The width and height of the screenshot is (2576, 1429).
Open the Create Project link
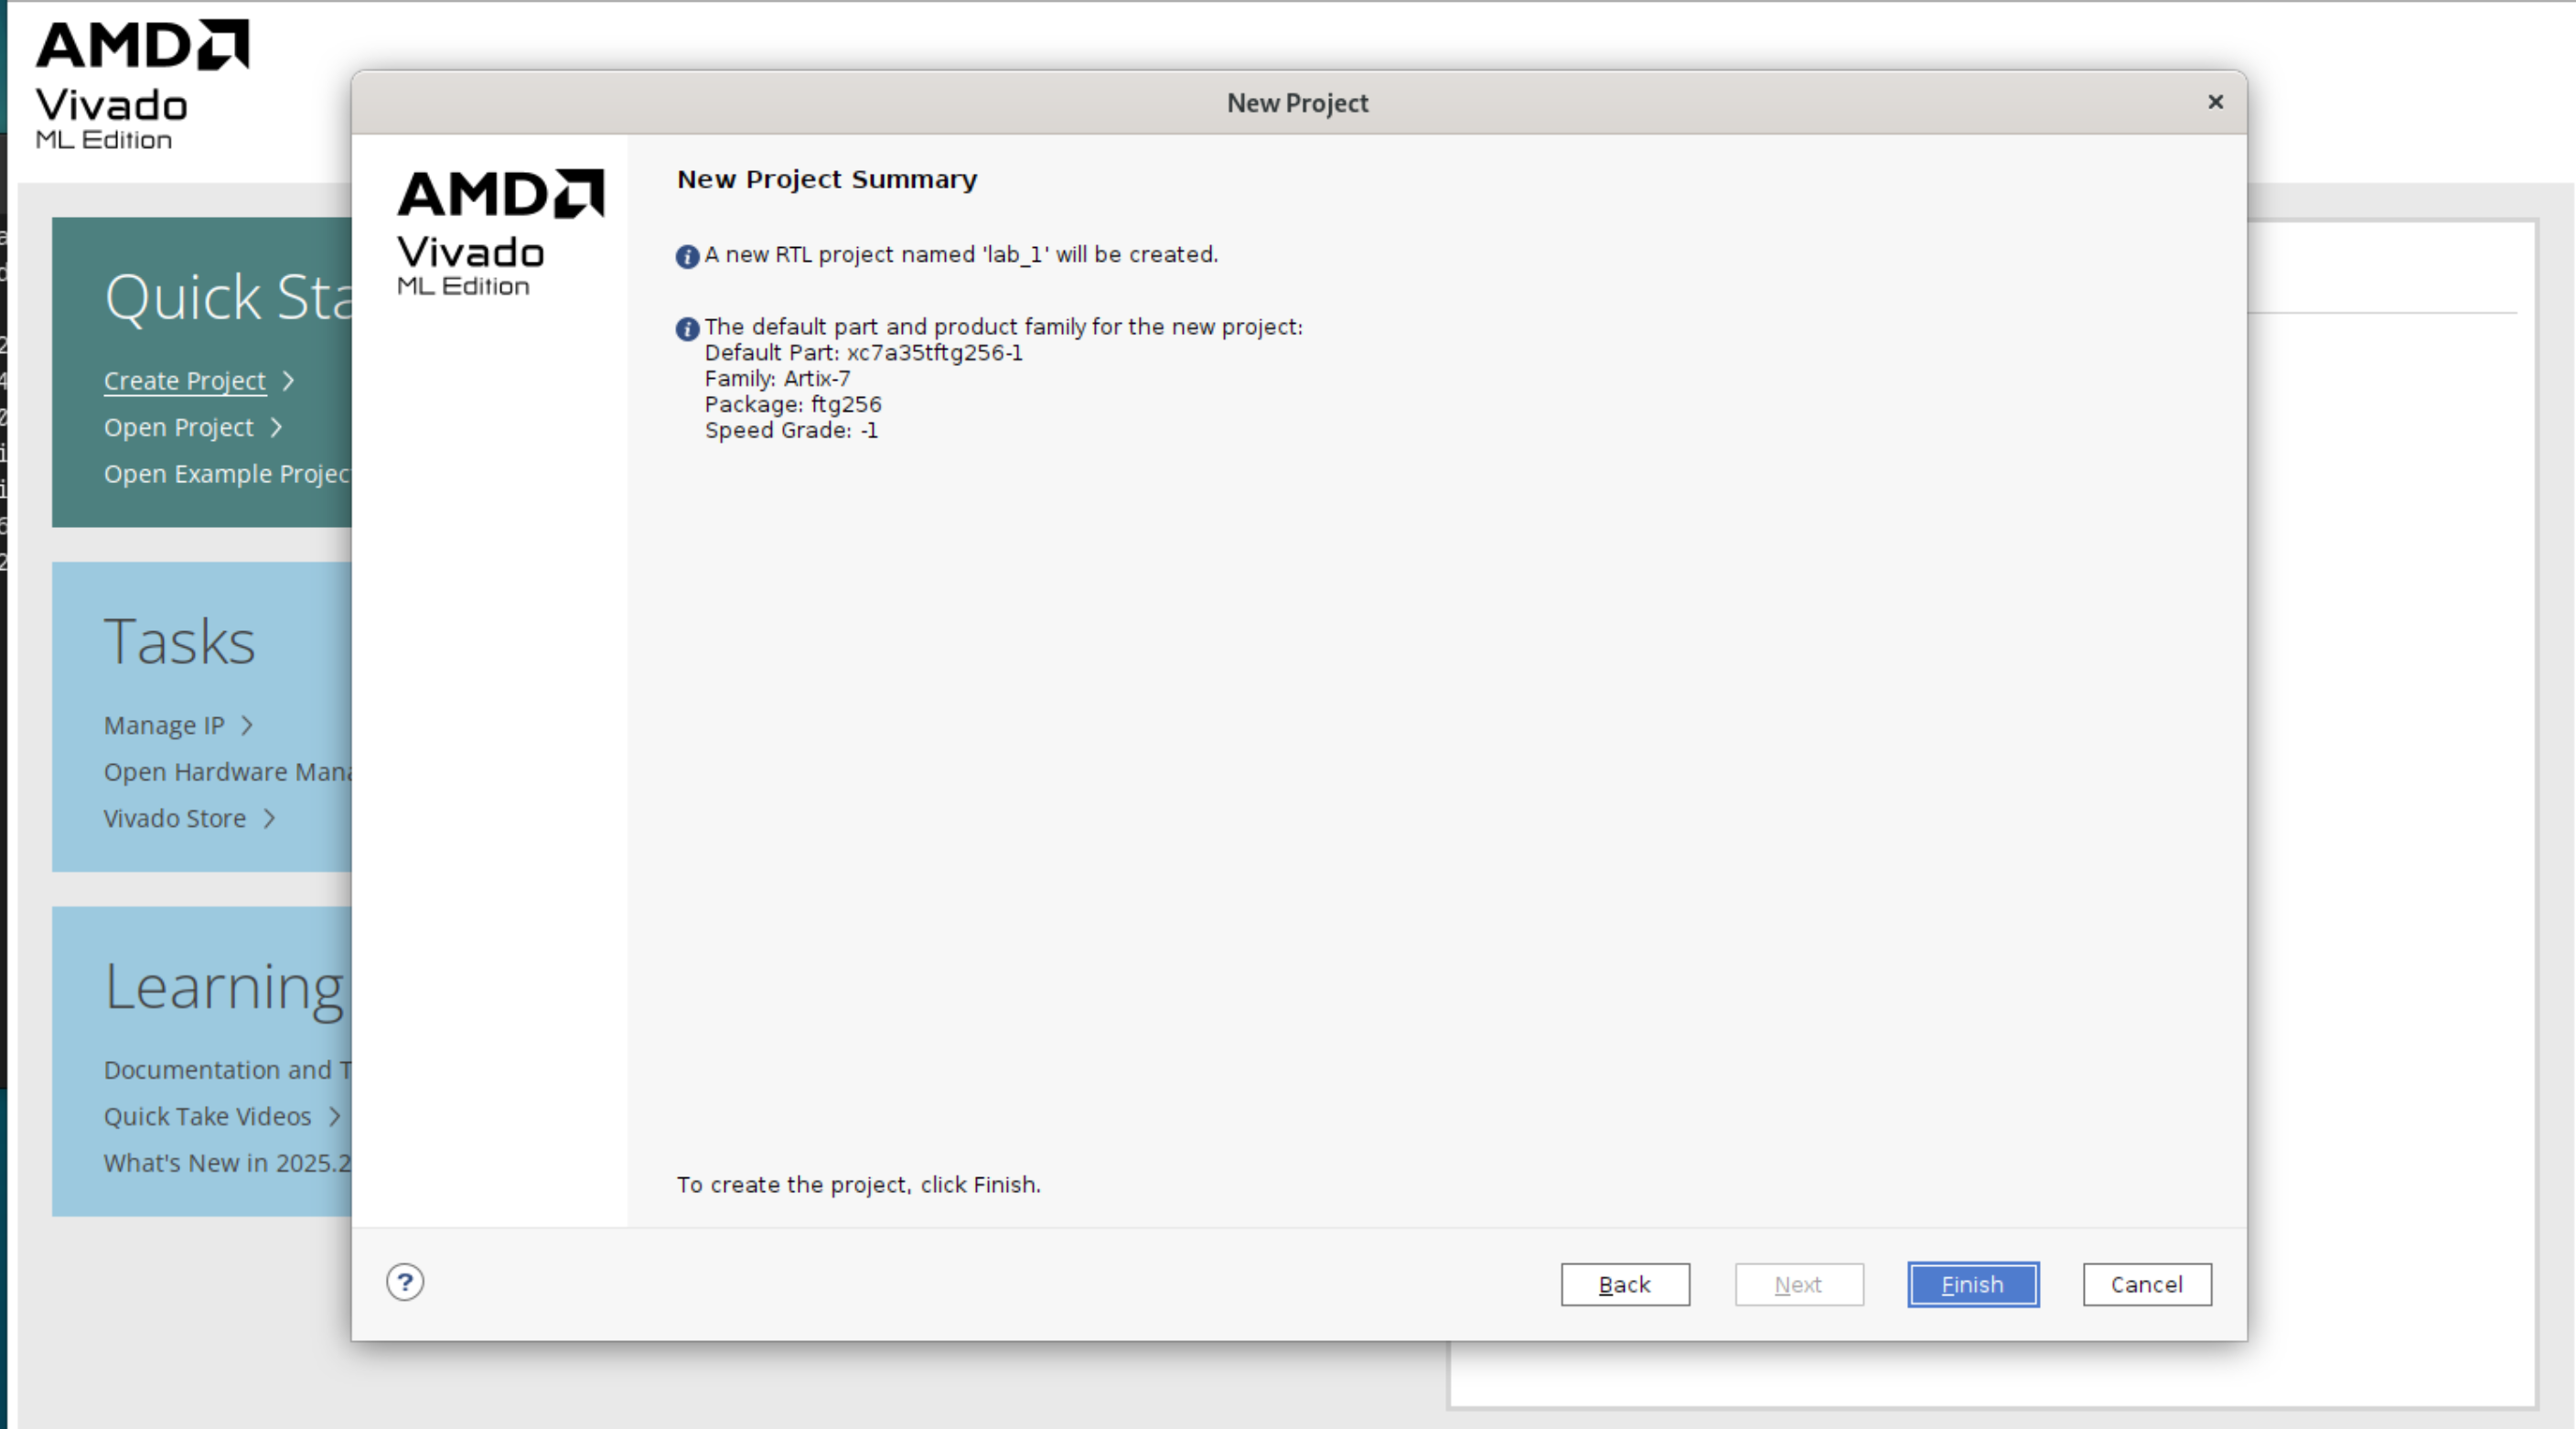[185, 381]
